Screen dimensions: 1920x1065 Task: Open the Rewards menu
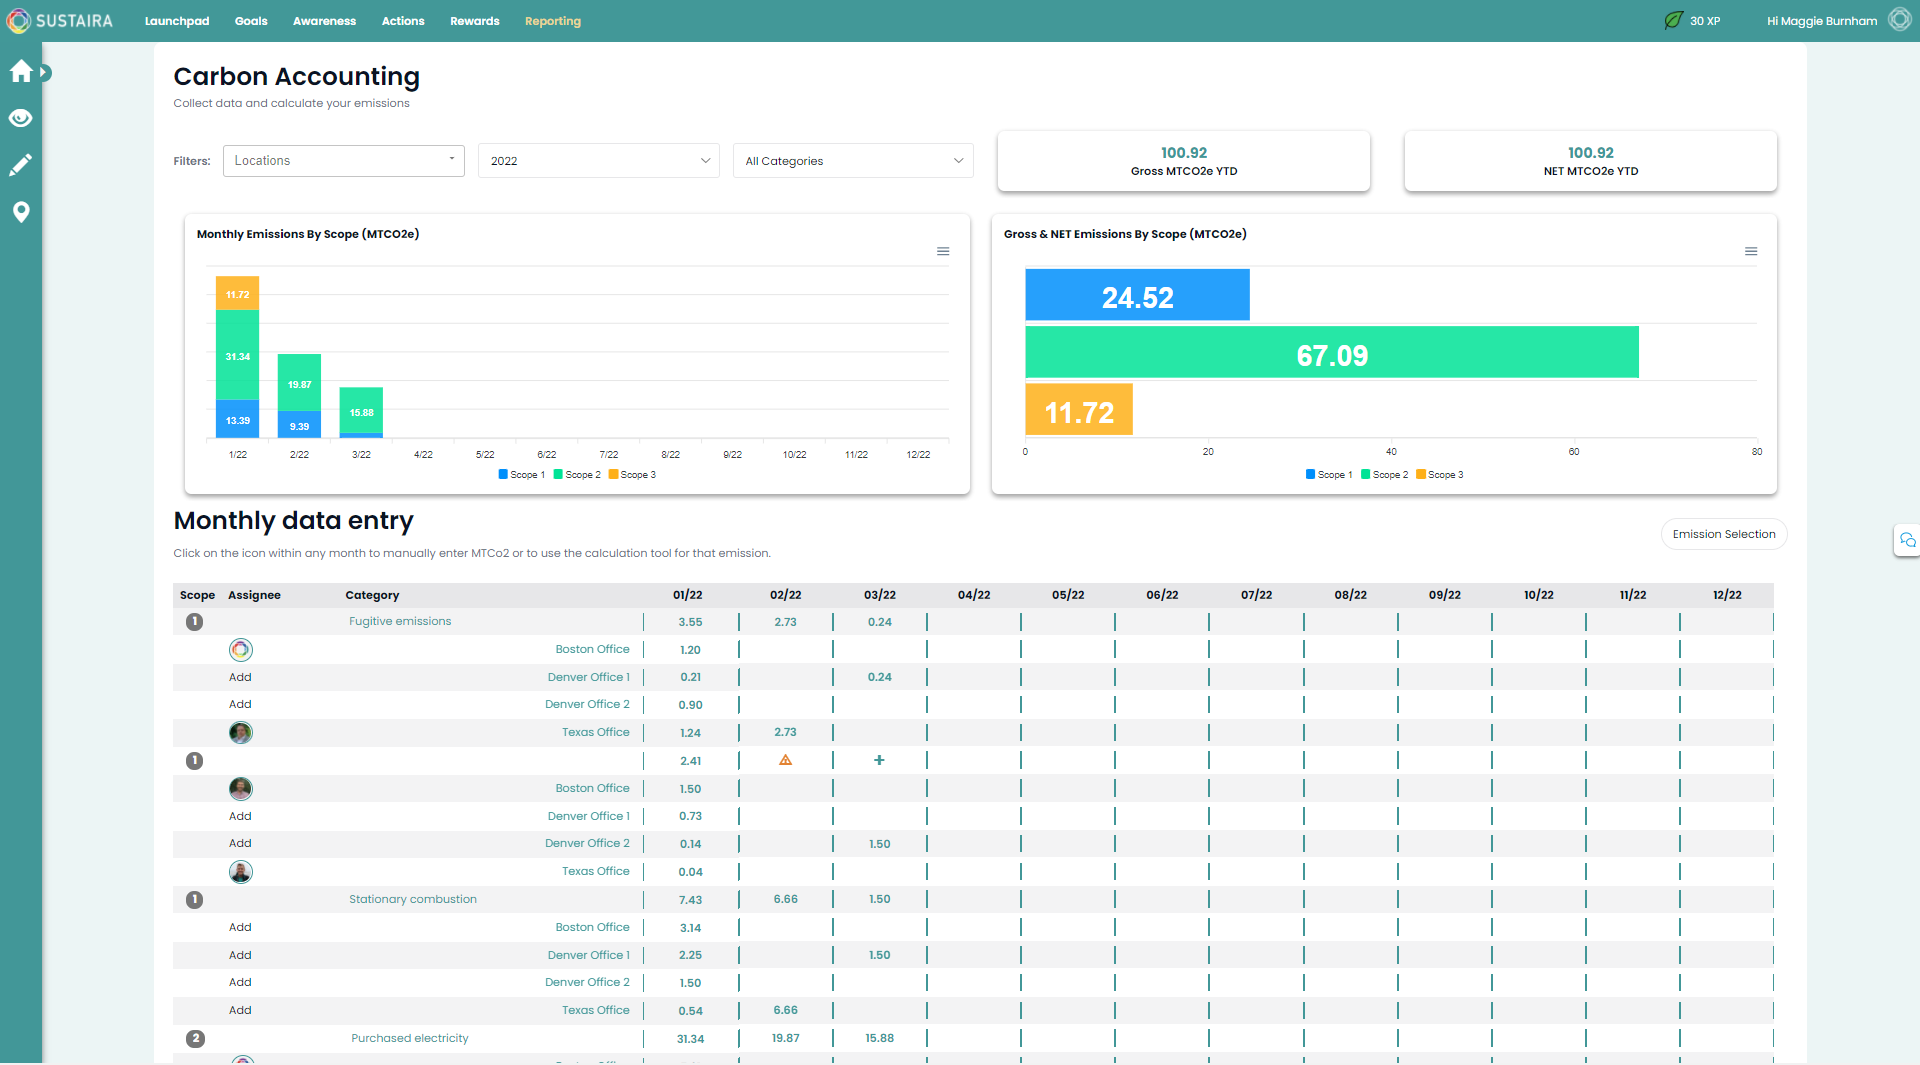point(475,21)
